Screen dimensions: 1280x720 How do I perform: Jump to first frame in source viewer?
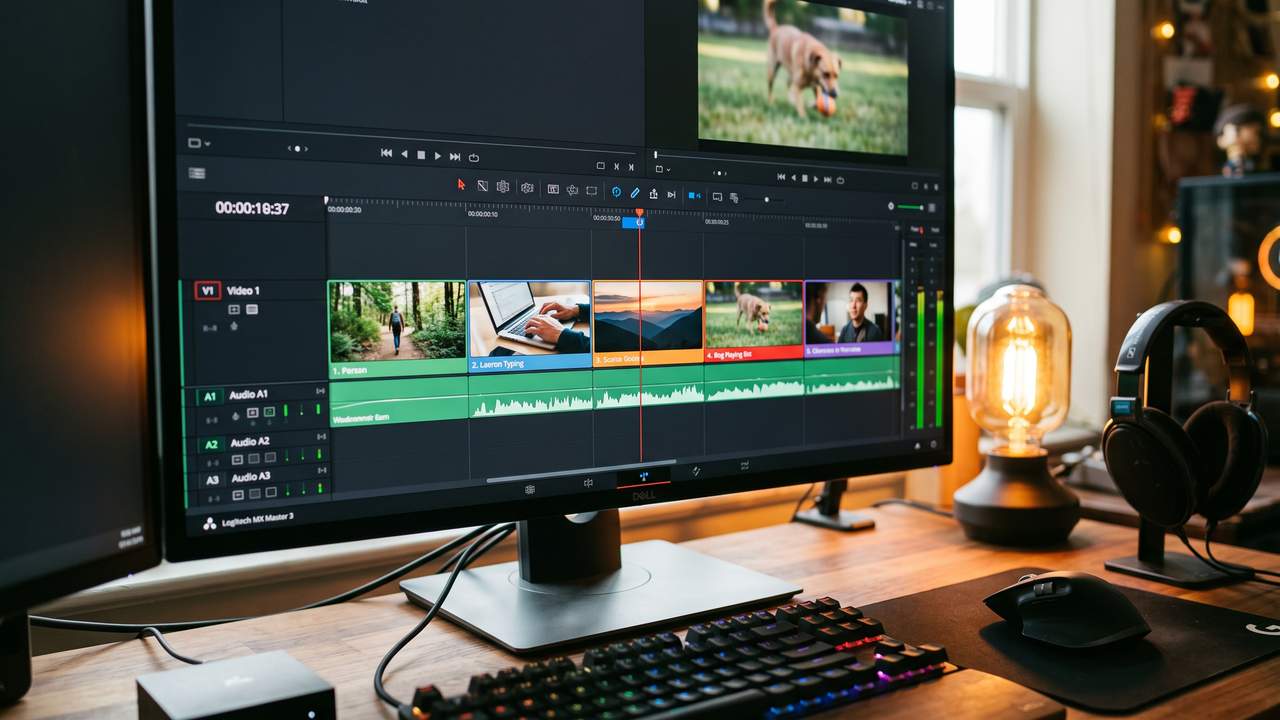(386, 153)
